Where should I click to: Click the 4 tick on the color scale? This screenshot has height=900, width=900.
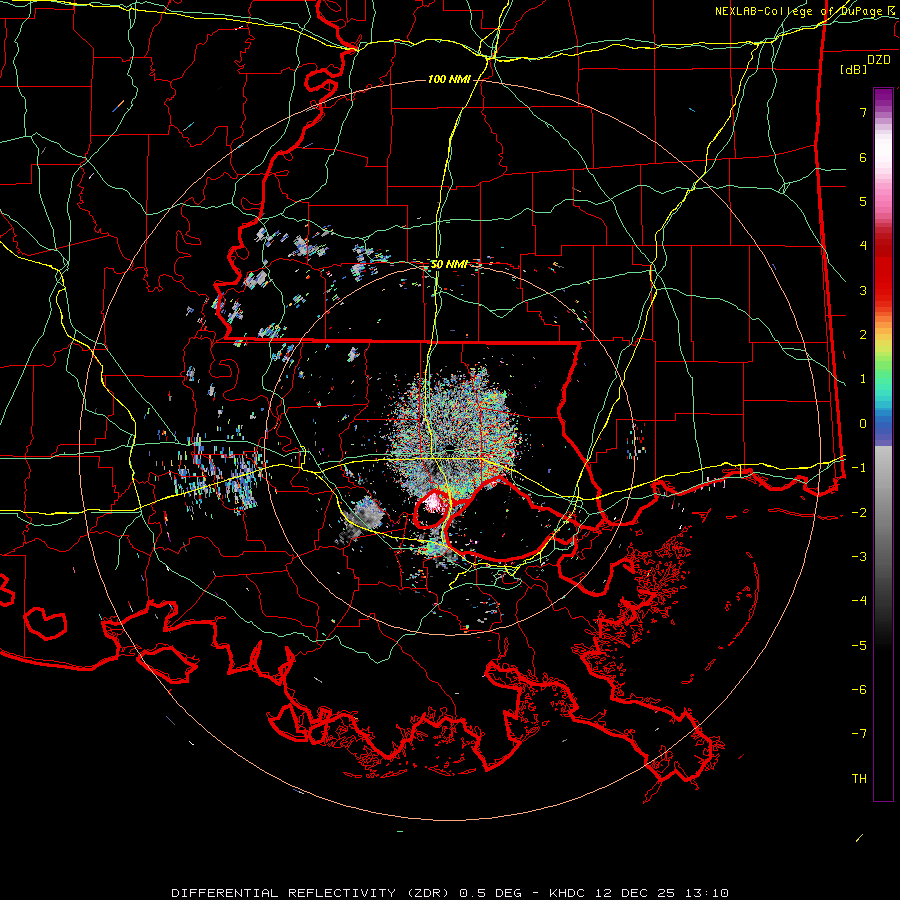pos(863,246)
